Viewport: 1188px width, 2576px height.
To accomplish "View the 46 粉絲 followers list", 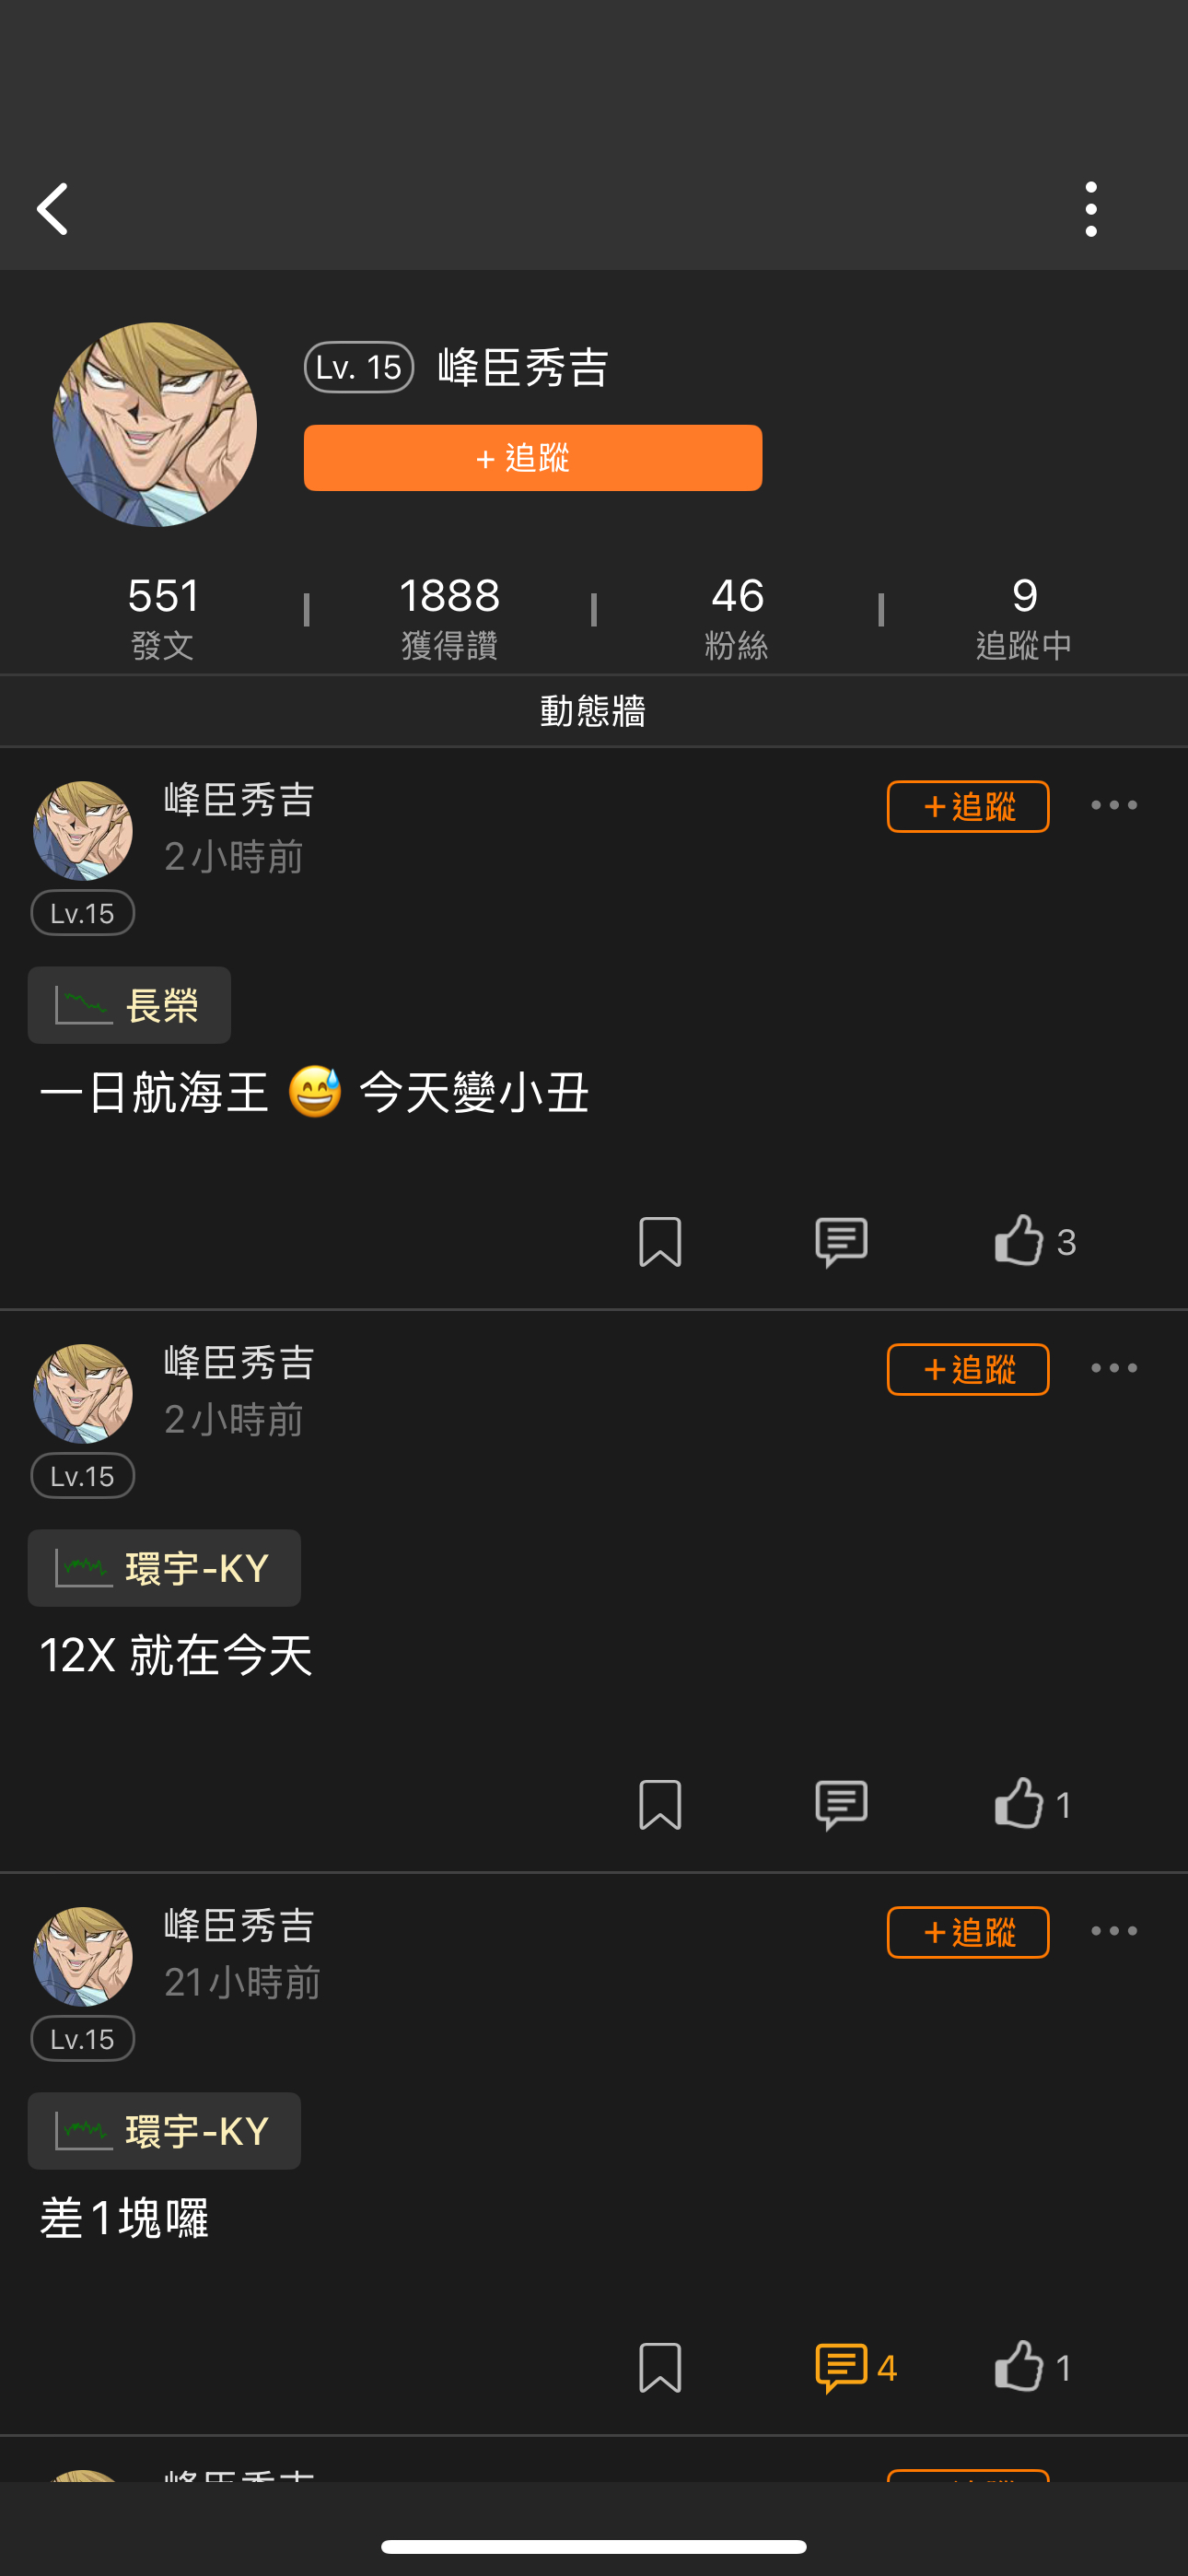I will [737, 617].
